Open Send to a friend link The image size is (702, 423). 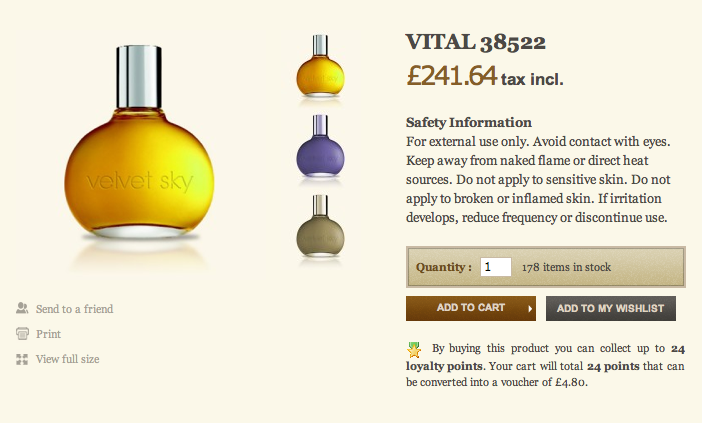[74, 309]
